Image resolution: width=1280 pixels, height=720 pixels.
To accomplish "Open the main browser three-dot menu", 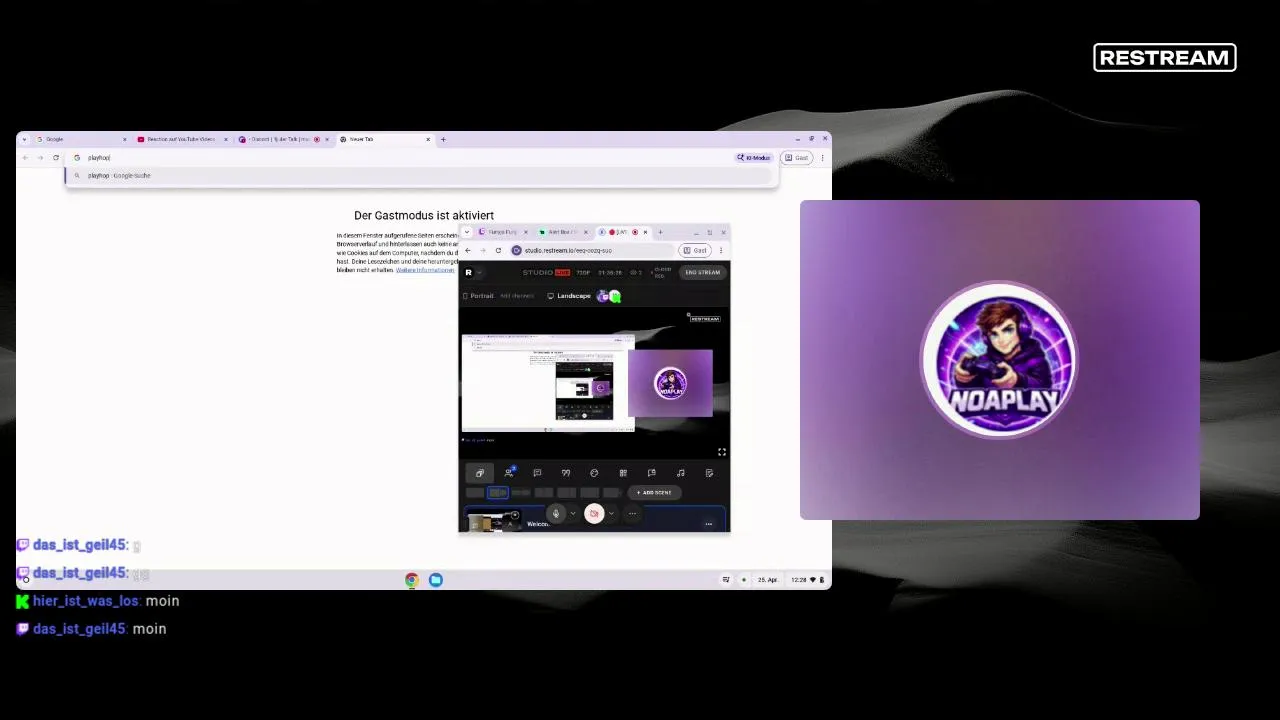I will coord(823,158).
